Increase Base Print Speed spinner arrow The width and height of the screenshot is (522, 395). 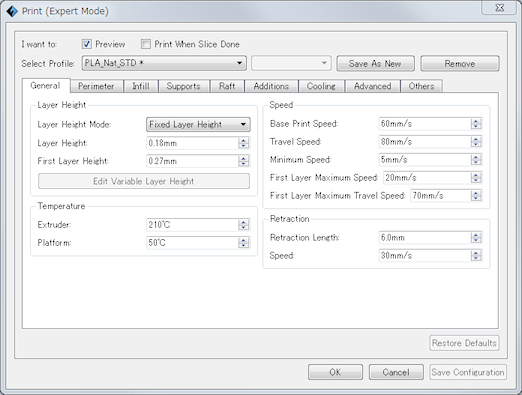[476, 121]
